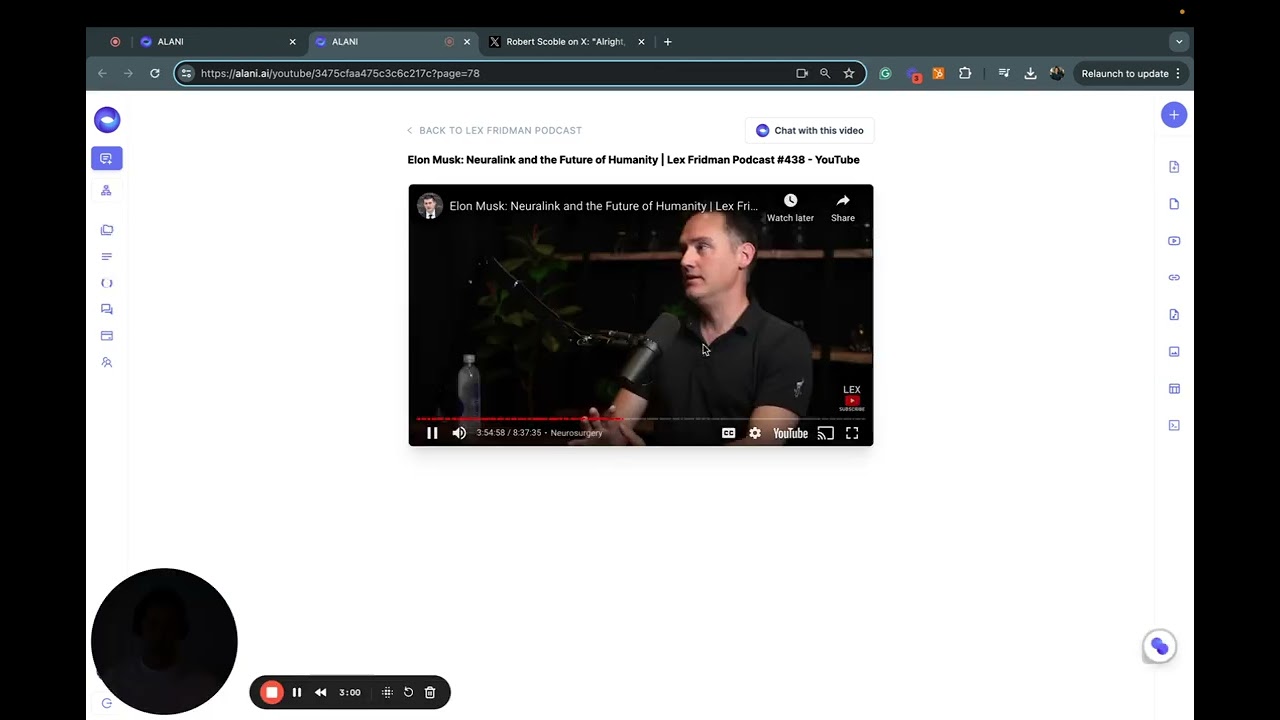Screen dimensions: 1280x720
Task: Open the new chat sidebar button
Action: 106,158
